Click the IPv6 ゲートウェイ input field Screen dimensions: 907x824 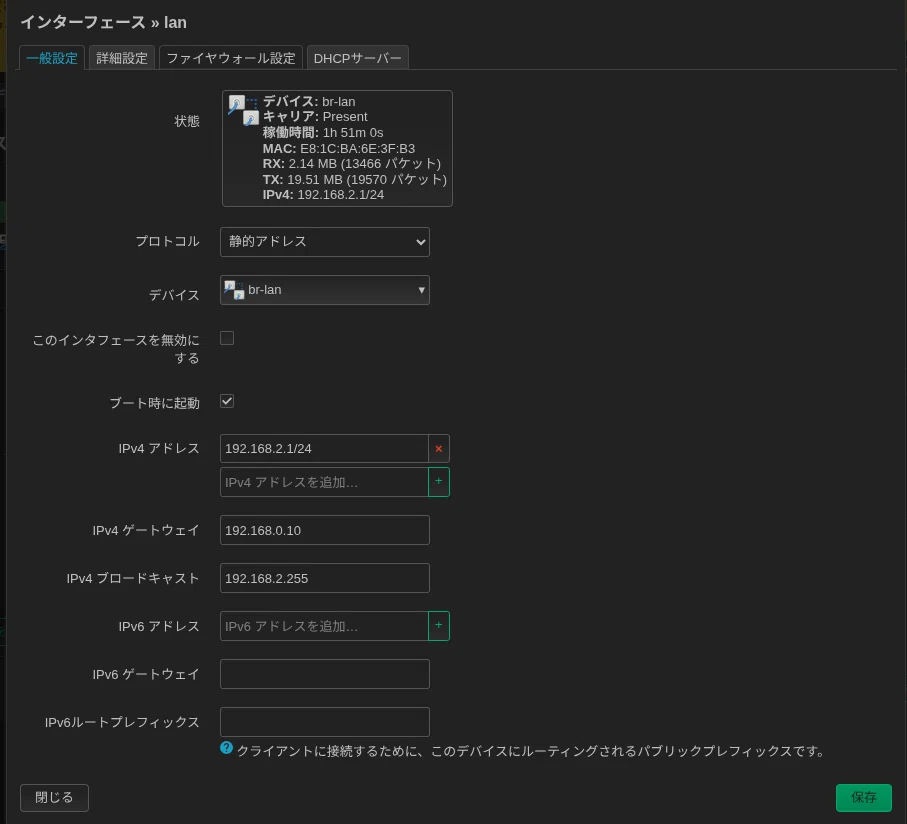[x=325, y=674]
